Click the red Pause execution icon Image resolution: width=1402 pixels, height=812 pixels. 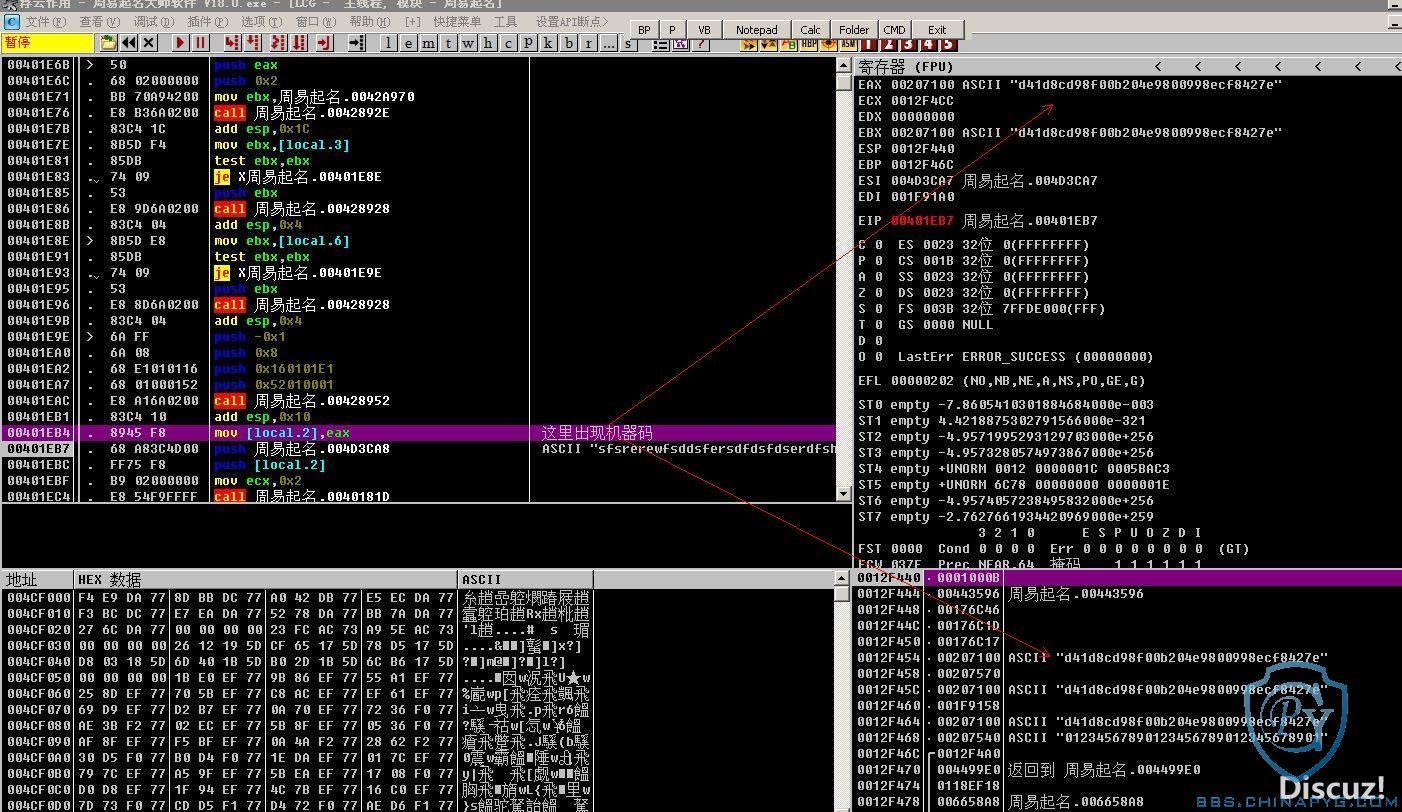[201, 43]
